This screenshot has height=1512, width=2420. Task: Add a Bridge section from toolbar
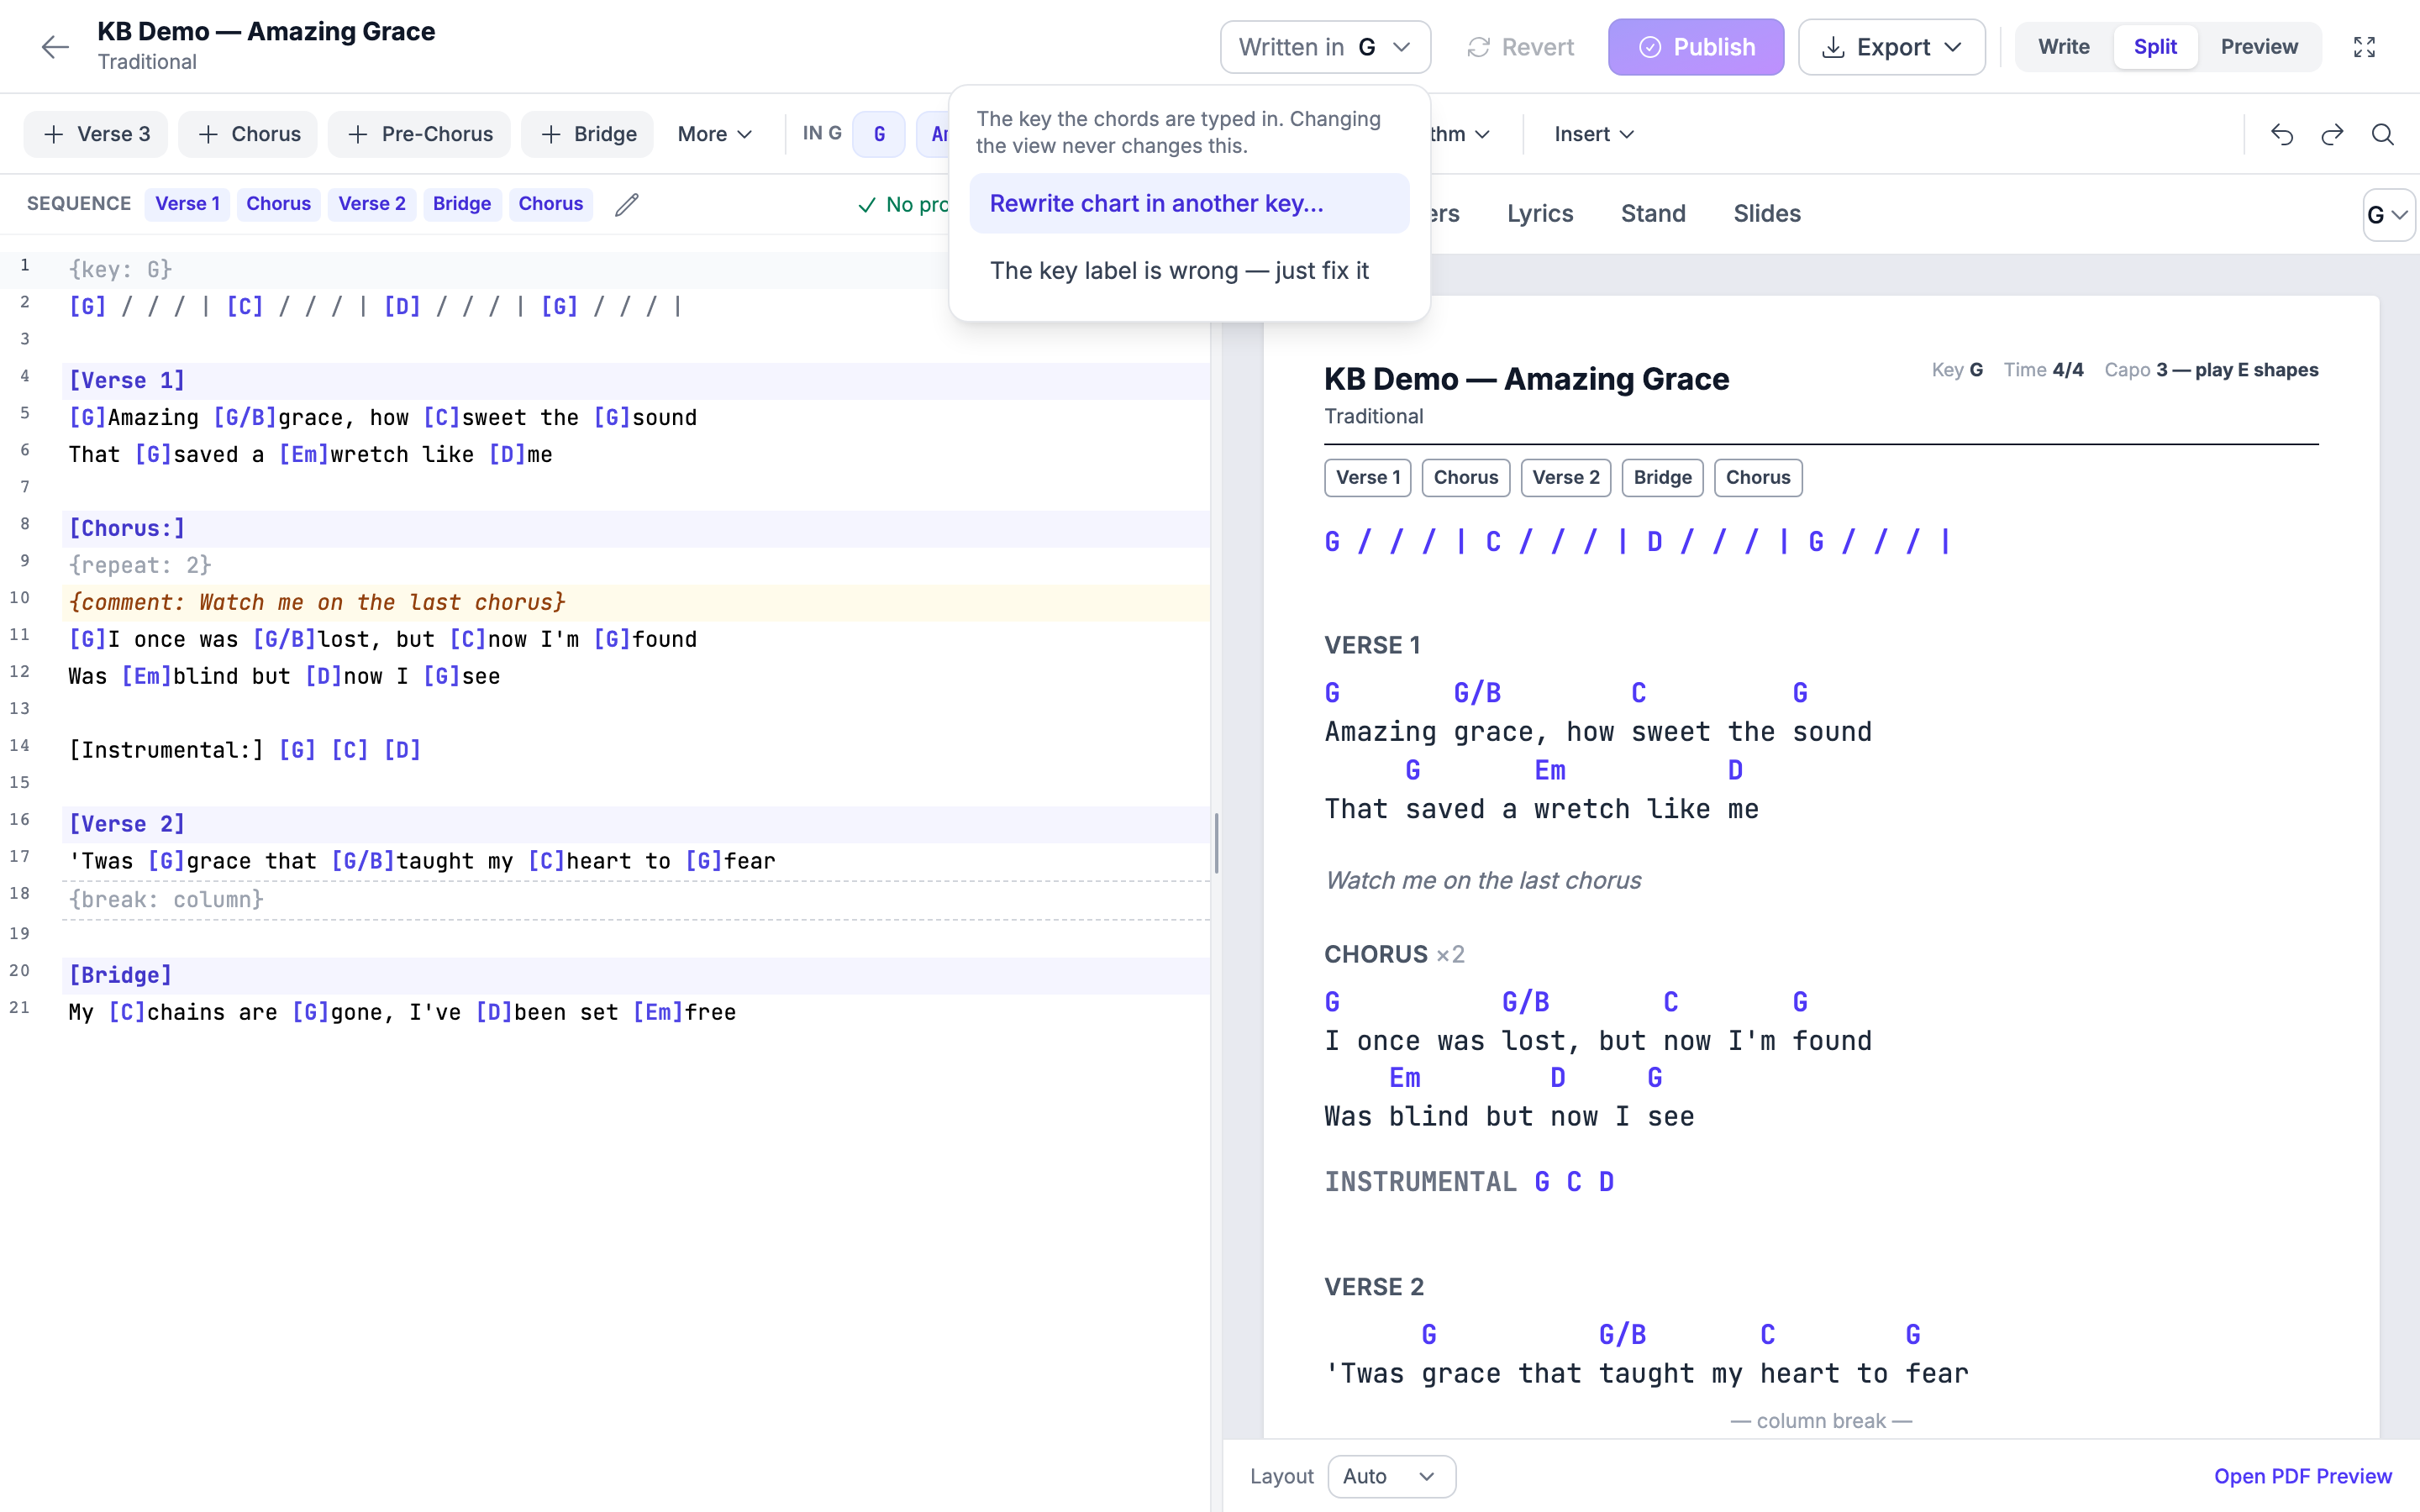tap(587, 134)
